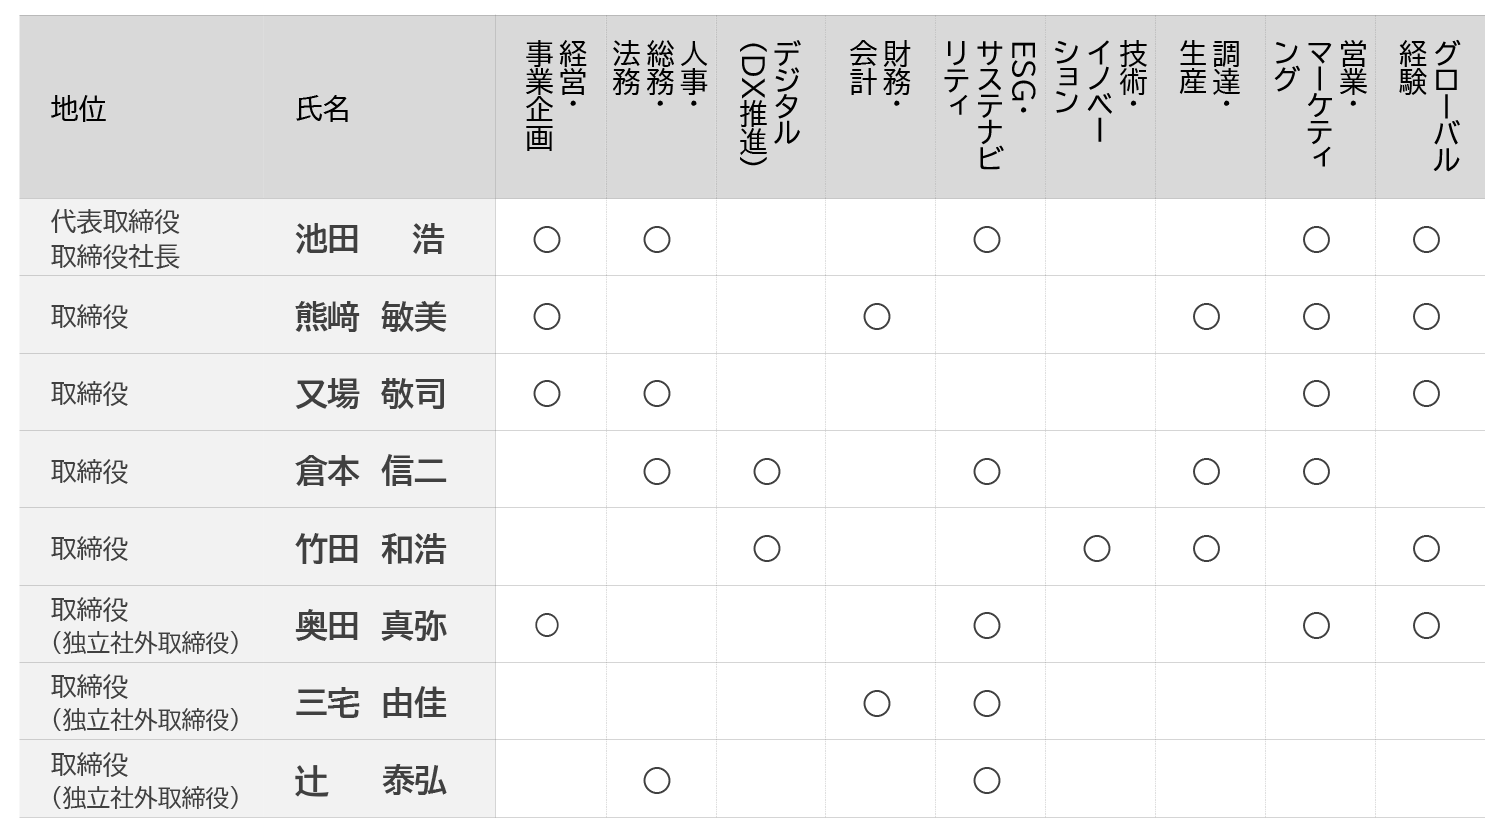Click the デジタル(DX推進) circle for 倉本 信二
This screenshot has width=1502, height=837.
click(767, 471)
